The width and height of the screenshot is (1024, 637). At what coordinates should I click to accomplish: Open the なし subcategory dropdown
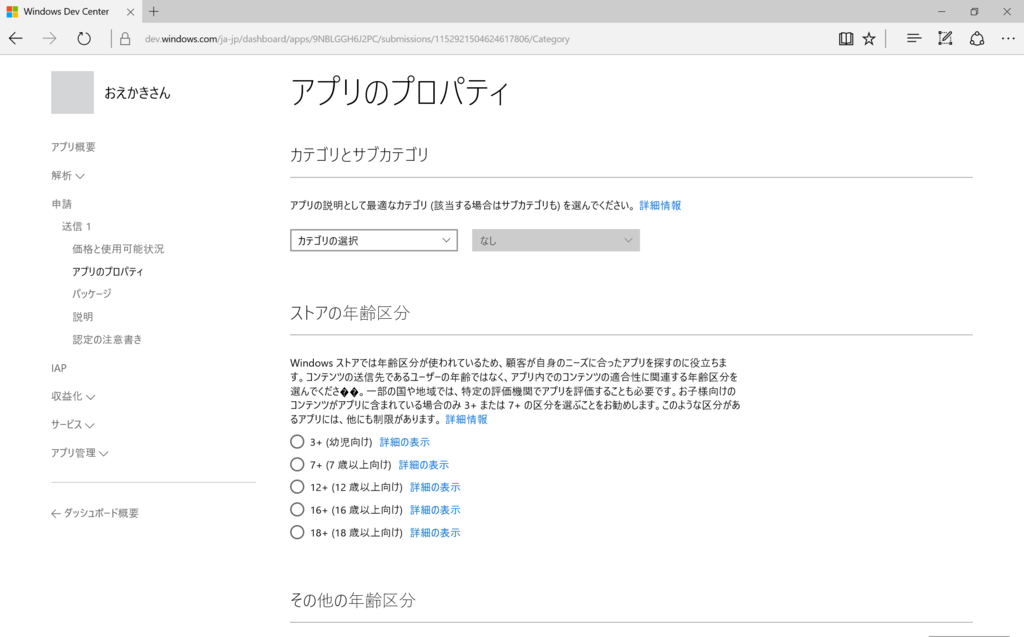556,240
